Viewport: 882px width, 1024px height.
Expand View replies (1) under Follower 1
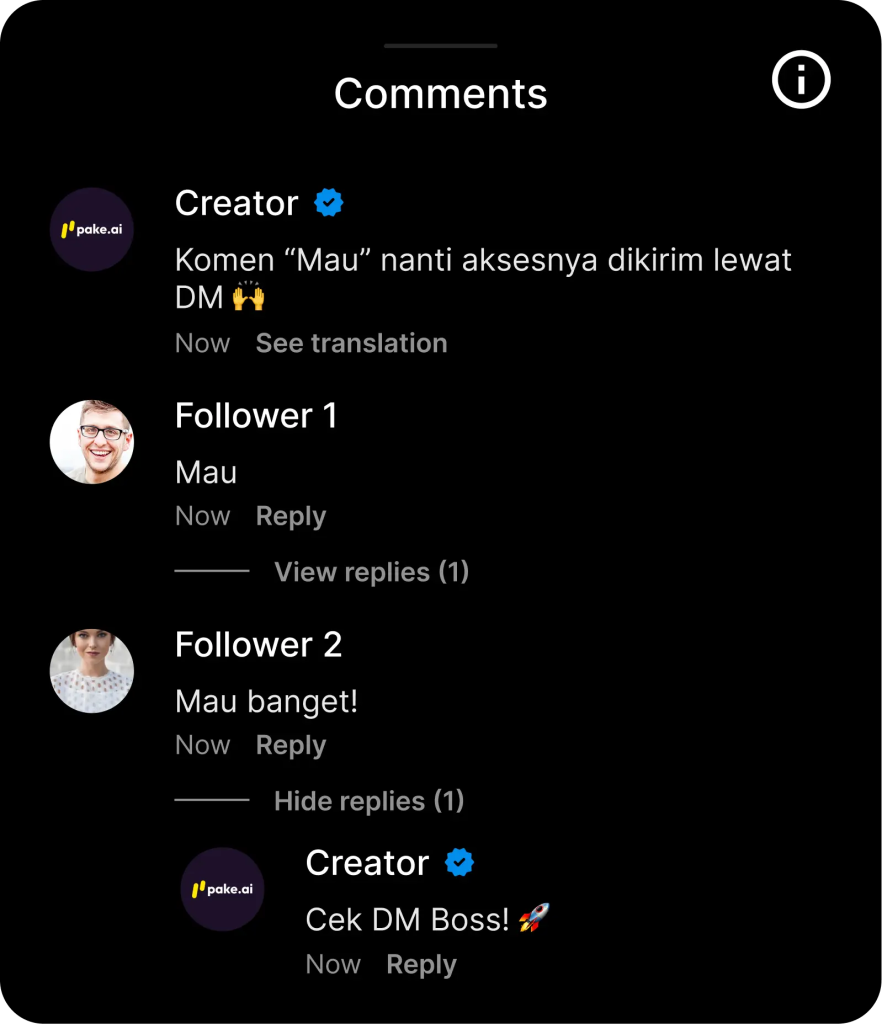[371, 572]
